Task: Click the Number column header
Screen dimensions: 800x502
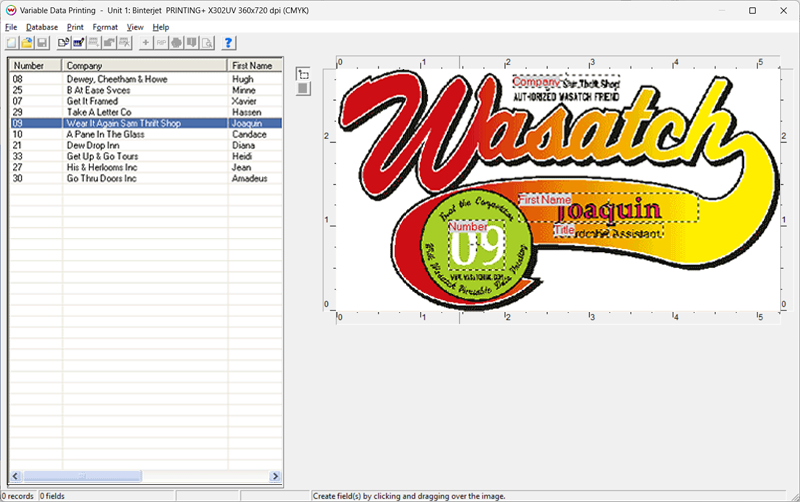Action: tap(36, 65)
